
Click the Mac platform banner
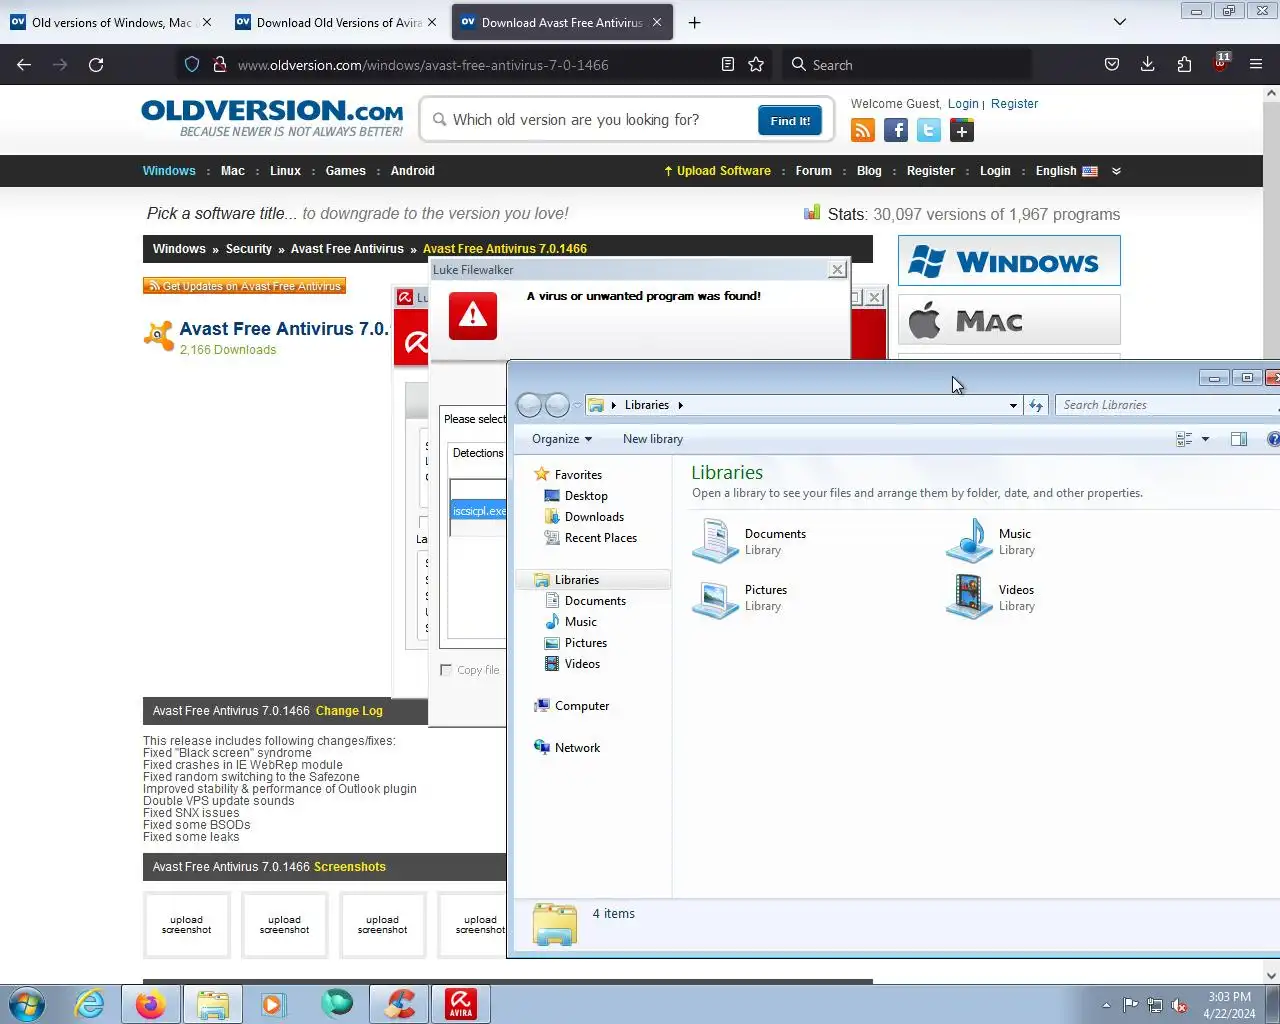point(1009,320)
